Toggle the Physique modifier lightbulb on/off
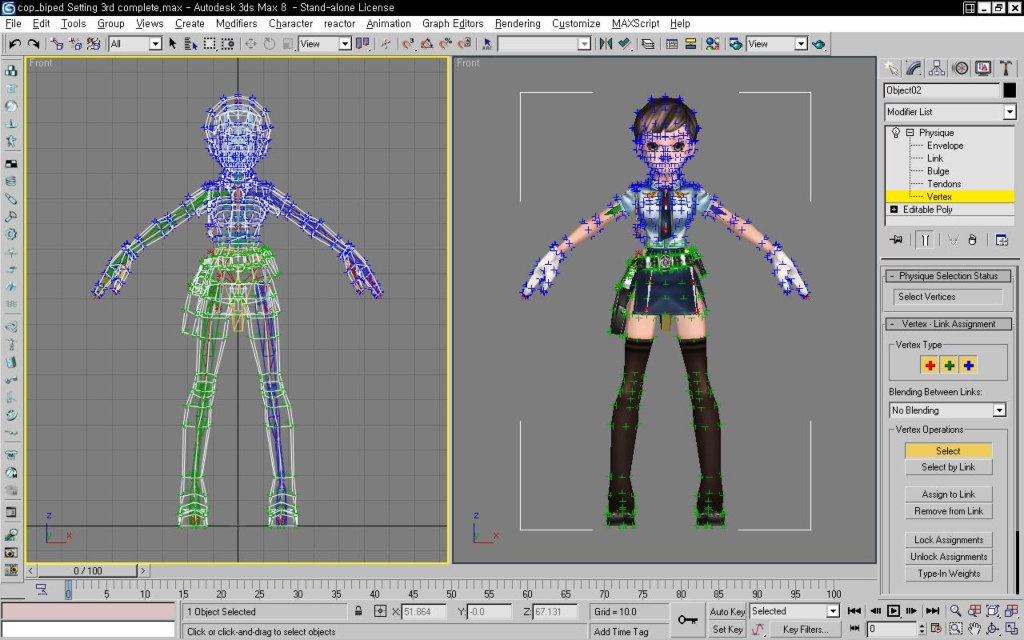 (x=895, y=133)
